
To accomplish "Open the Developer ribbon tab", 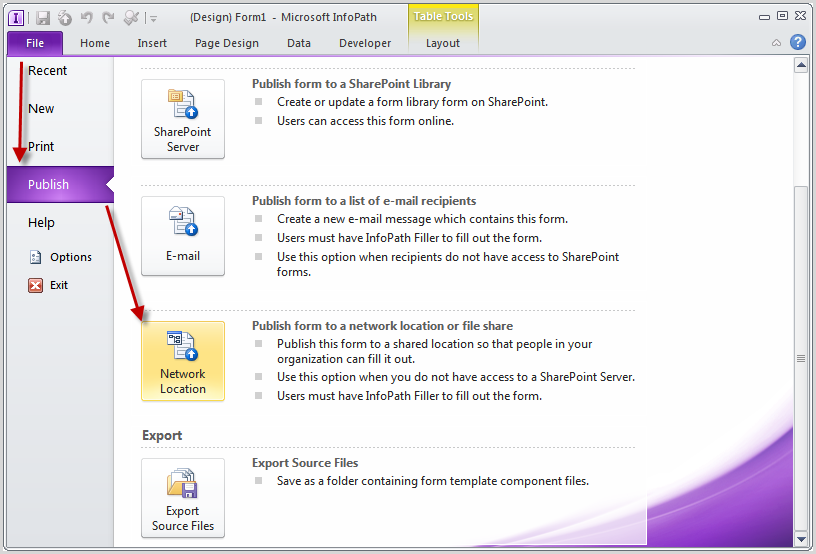I will [365, 43].
